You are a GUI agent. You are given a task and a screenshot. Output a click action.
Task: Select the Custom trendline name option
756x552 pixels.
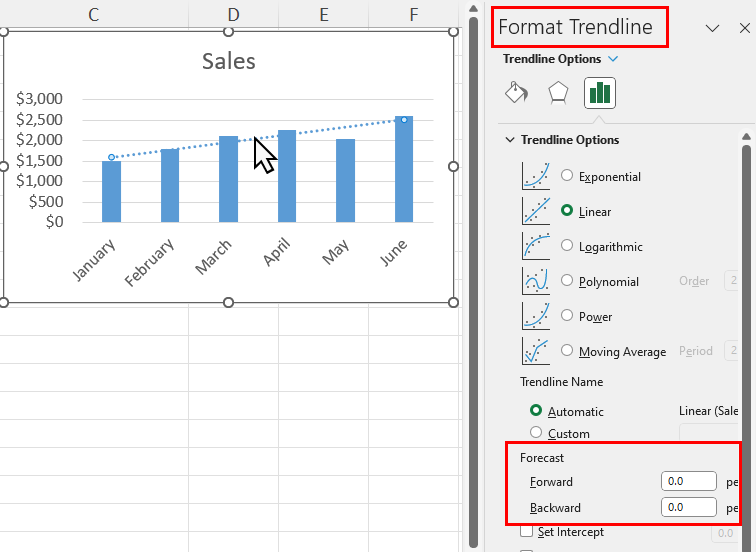[x=536, y=432]
